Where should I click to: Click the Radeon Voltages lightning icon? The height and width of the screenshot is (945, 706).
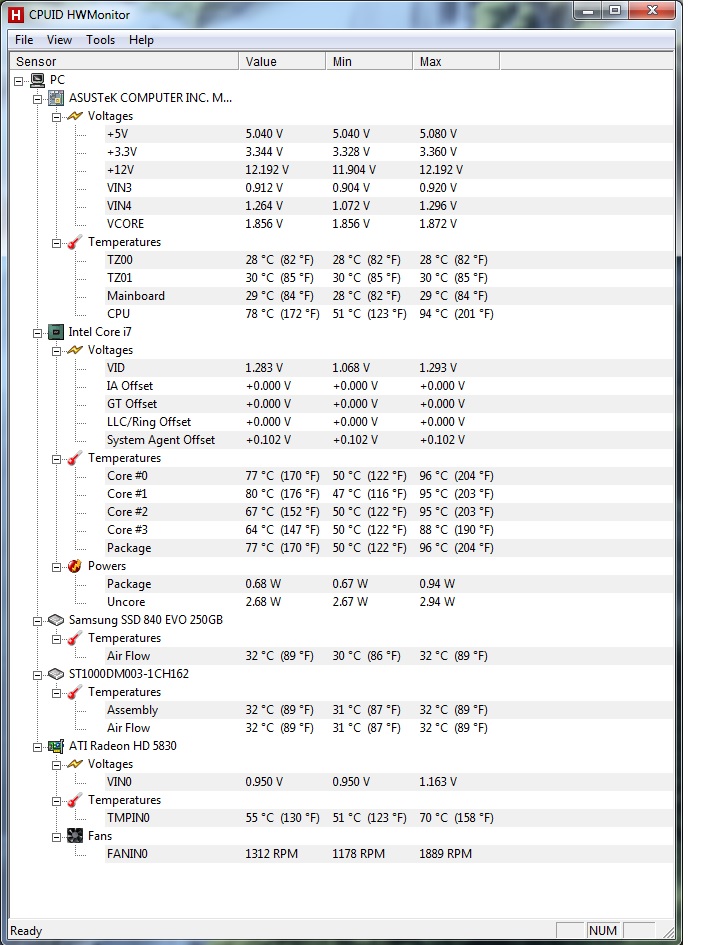click(x=75, y=764)
